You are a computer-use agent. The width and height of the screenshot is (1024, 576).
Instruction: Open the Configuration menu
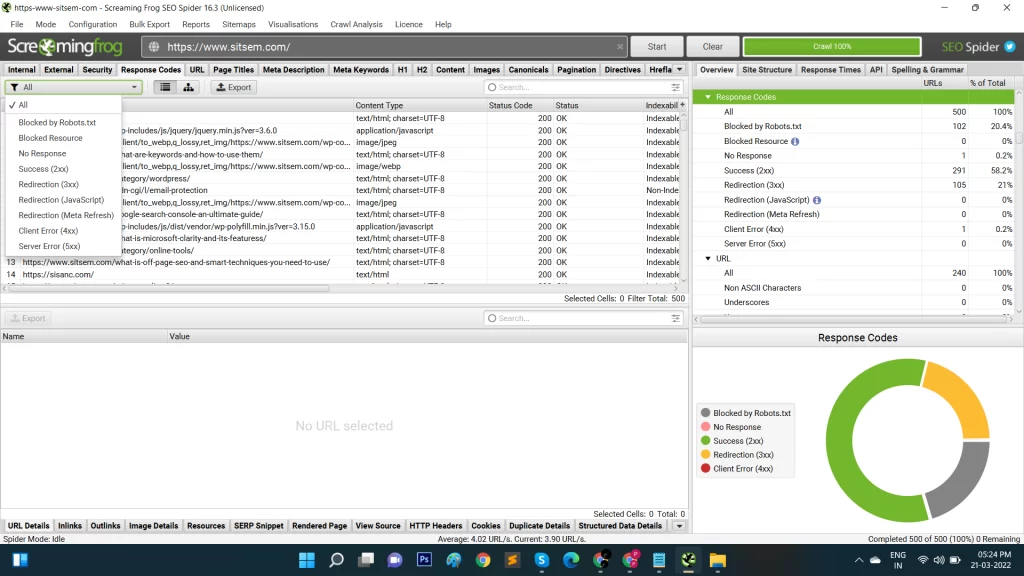pyautogui.click(x=93, y=24)
